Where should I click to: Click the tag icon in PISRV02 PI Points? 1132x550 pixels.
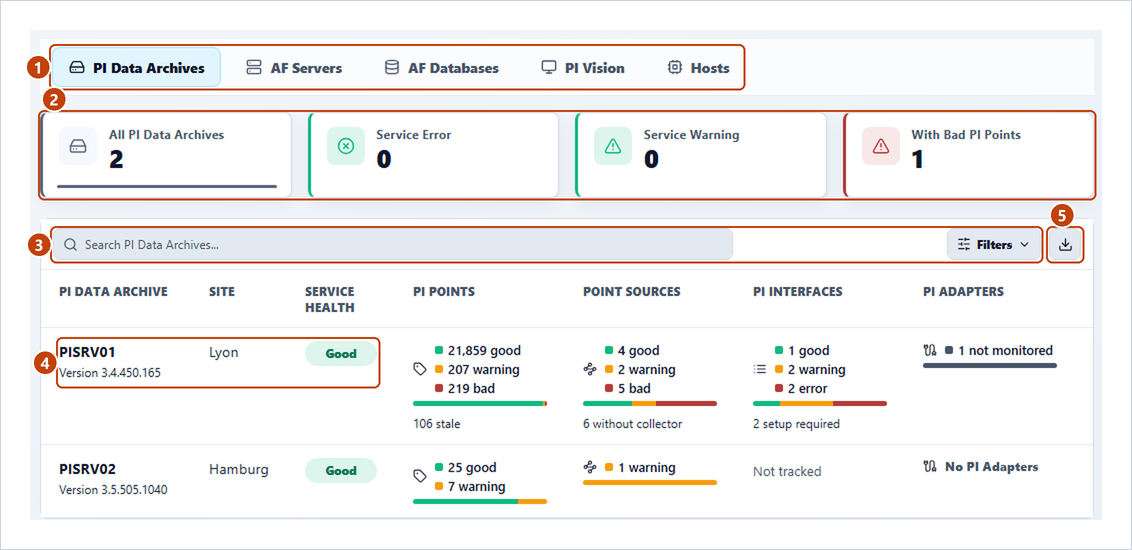tap(419, 476)
